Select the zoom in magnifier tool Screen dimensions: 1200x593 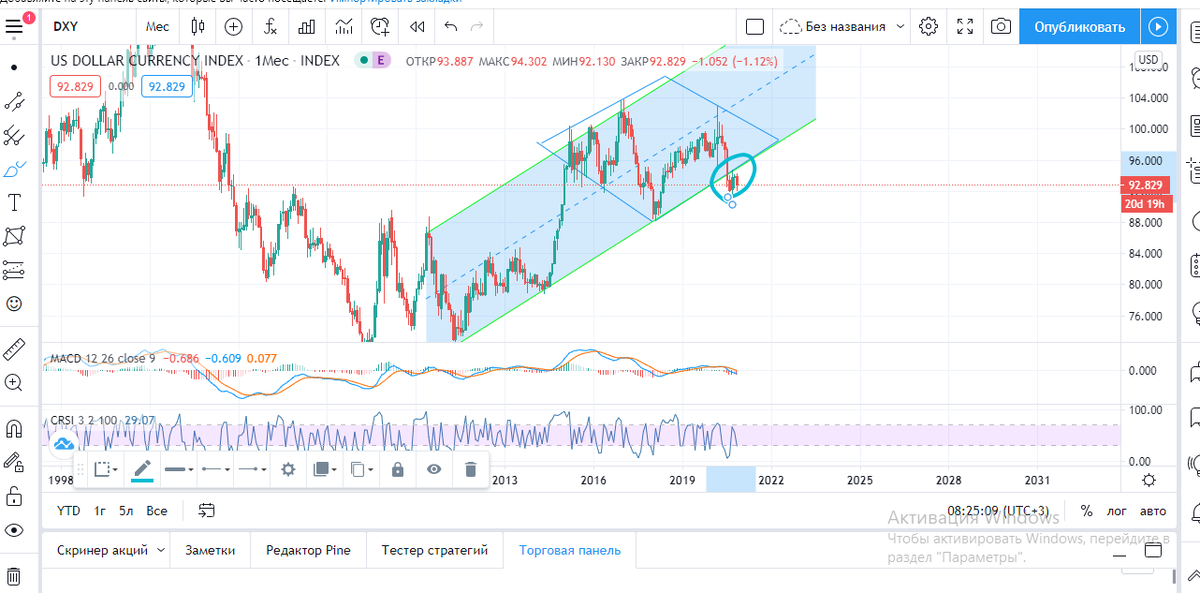click(14, 382)
